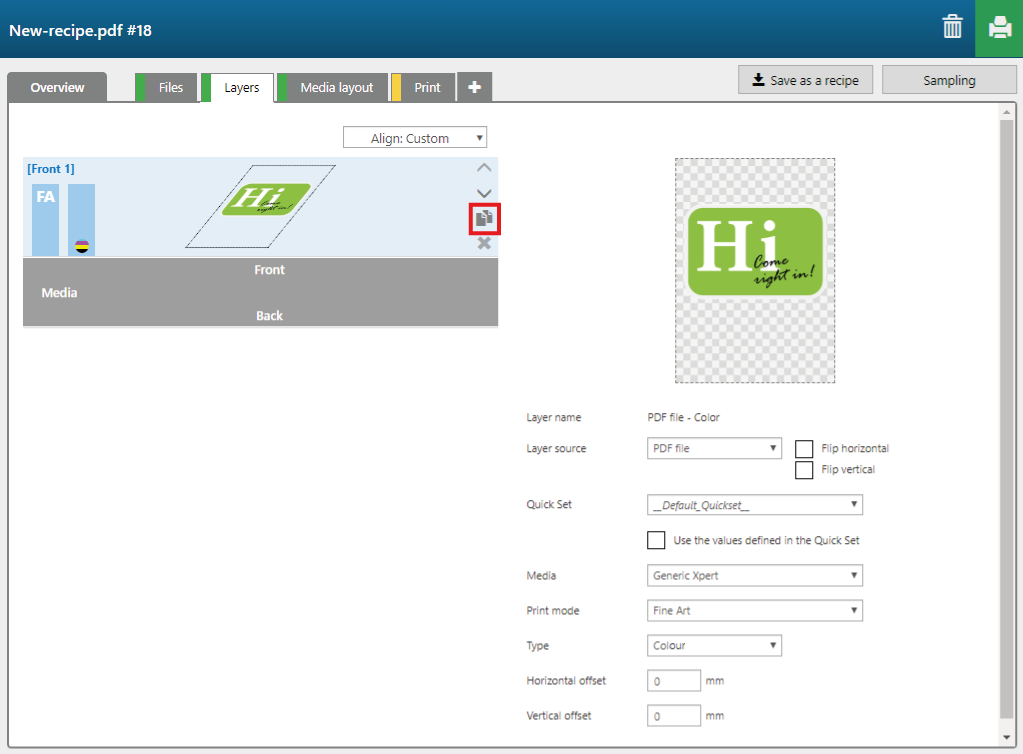
Task: Click the blank blue bar beside FA
Action: coord(82,220)
